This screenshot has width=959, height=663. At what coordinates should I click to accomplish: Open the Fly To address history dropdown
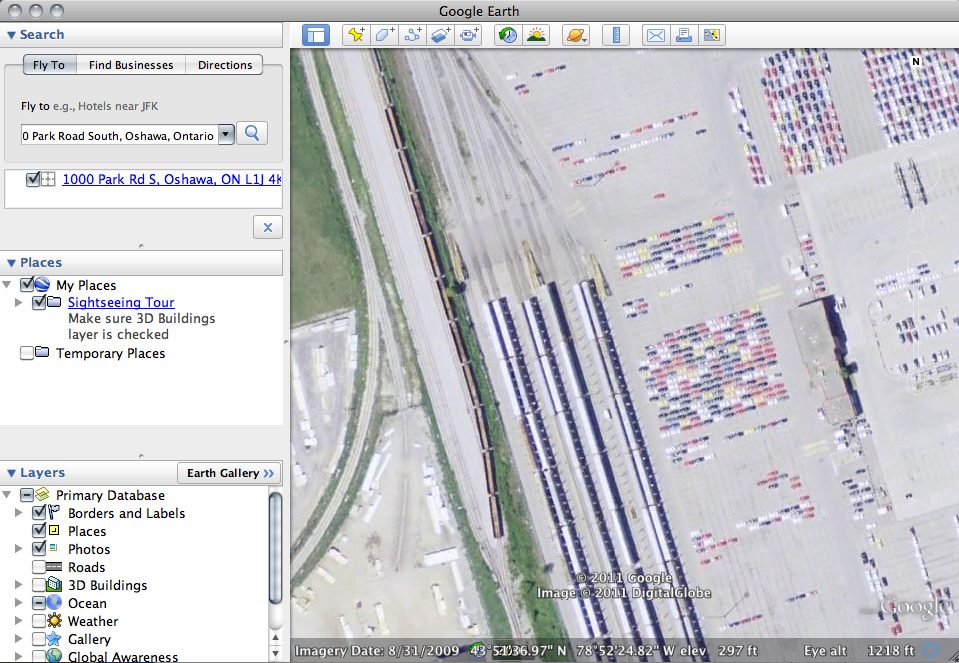point(225,134)
